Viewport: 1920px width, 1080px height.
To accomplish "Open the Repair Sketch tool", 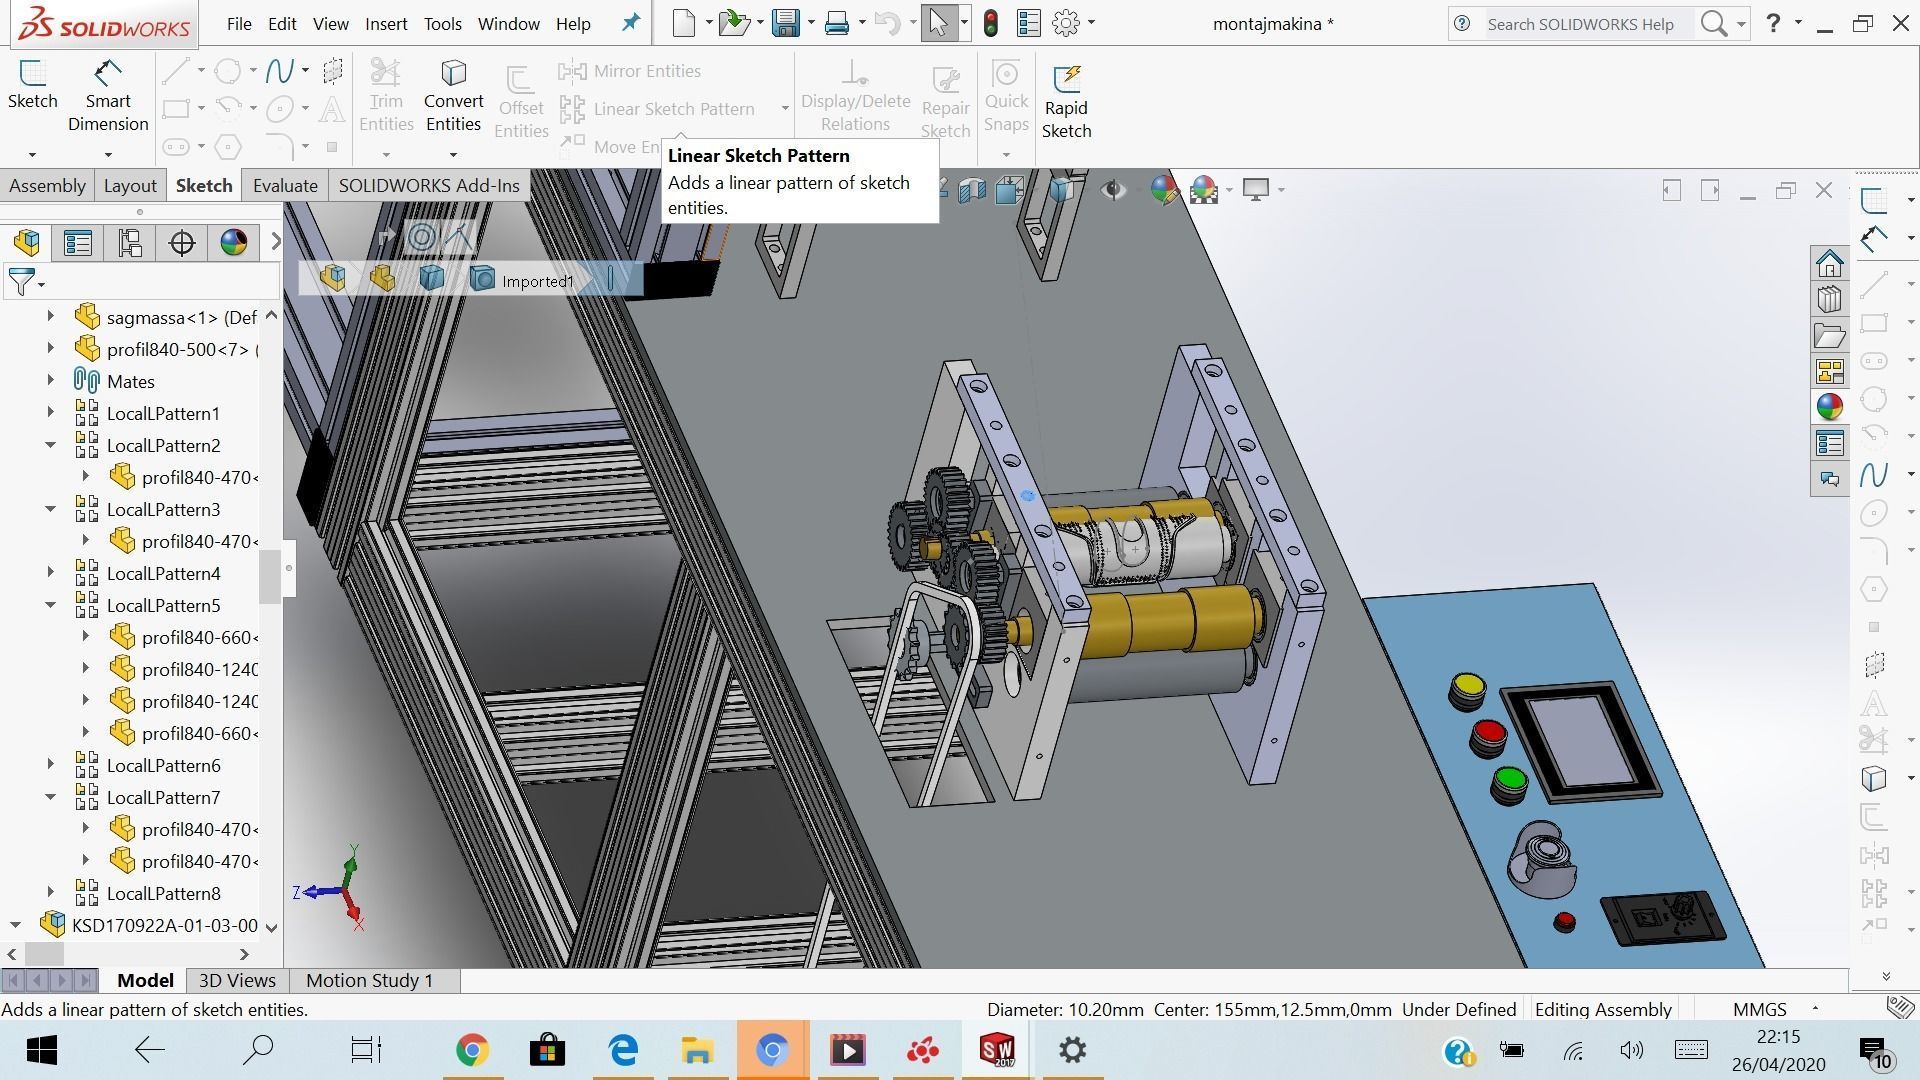I will click(945, 102).
